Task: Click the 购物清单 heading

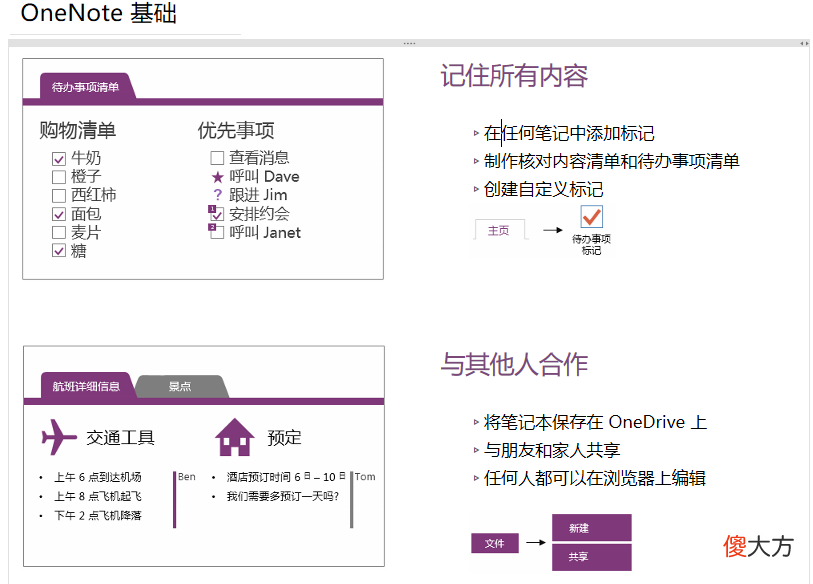Action: [78, 130]
